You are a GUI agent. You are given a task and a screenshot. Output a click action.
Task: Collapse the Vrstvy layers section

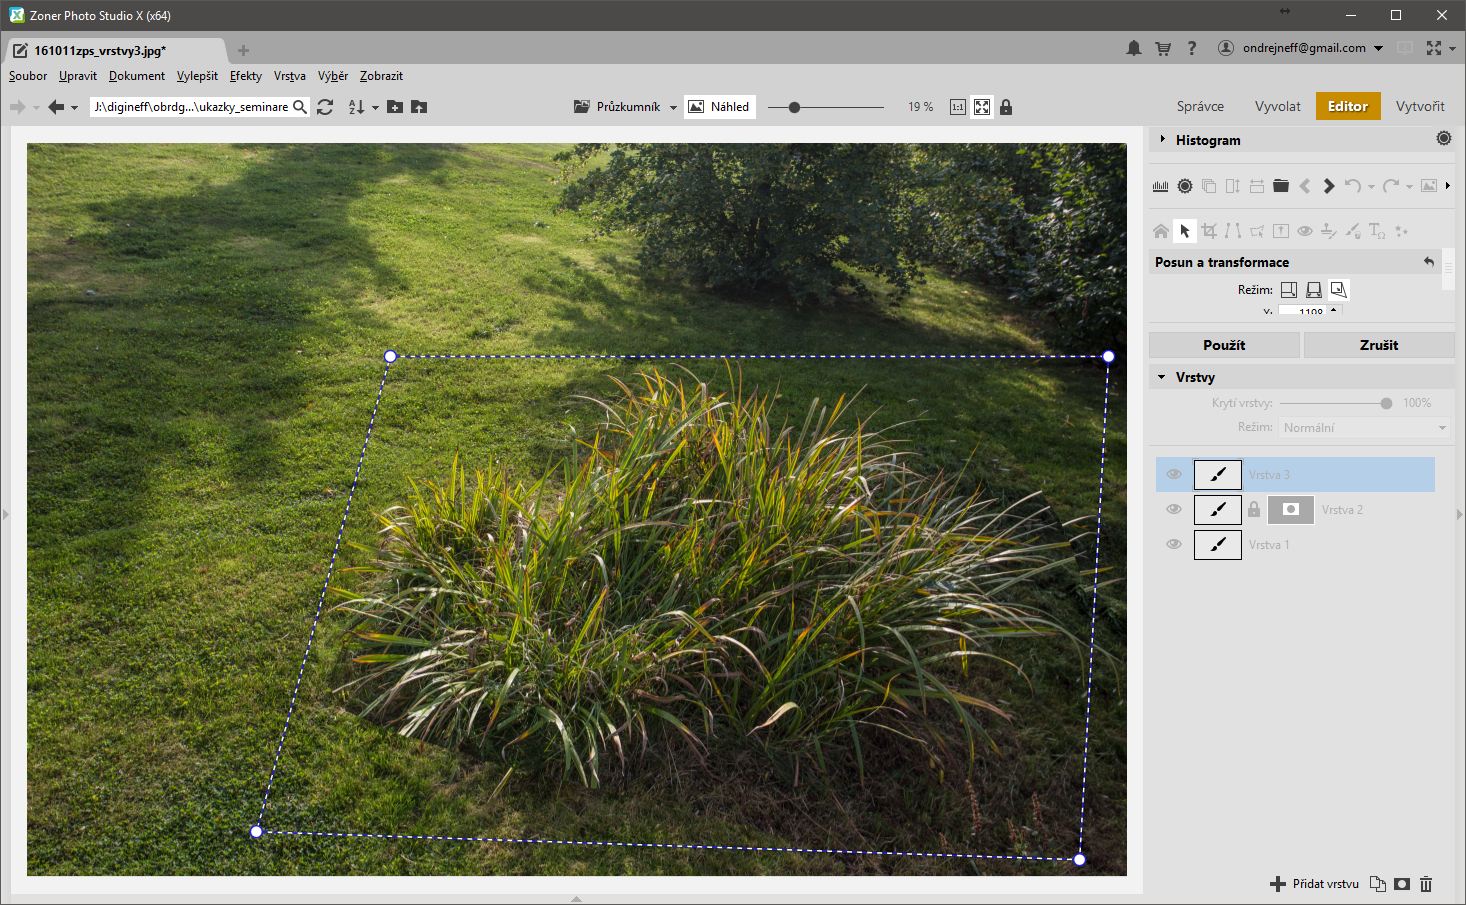[x=1162, y=377]
